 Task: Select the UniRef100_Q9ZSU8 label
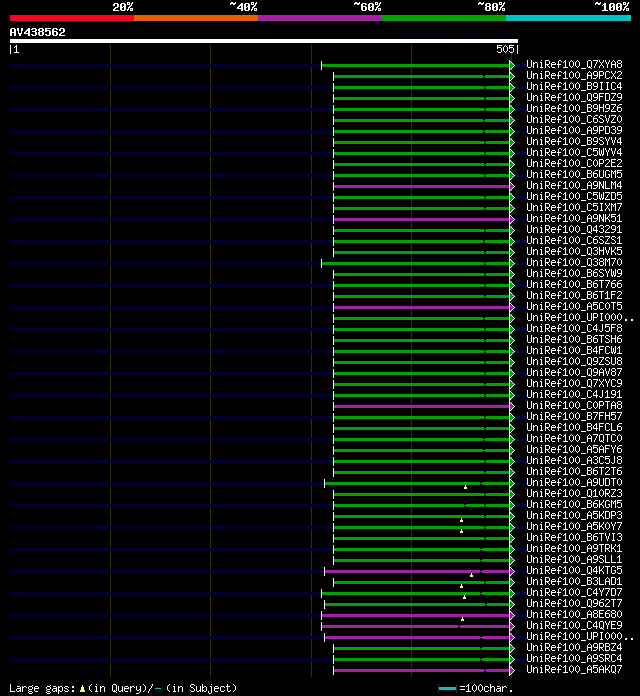(x=574, y=361)
